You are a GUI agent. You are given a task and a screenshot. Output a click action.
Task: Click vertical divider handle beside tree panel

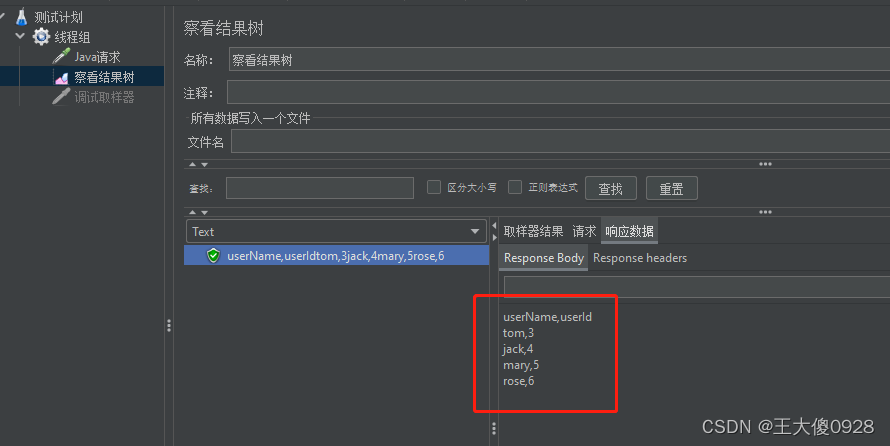[x=169, y=325]
